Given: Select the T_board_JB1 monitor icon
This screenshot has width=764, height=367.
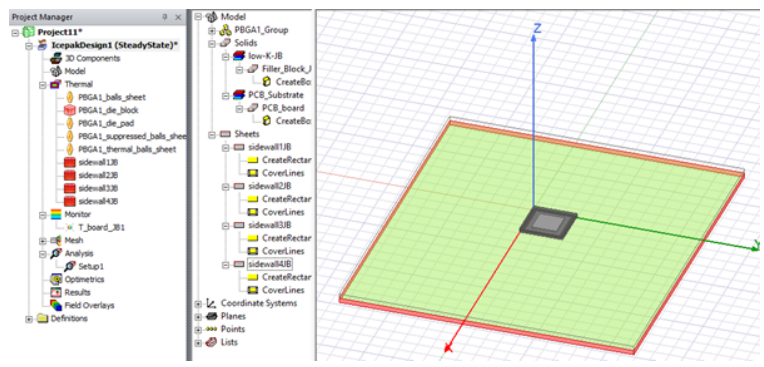Looking at the screenshot, I should tap(70, 227).
